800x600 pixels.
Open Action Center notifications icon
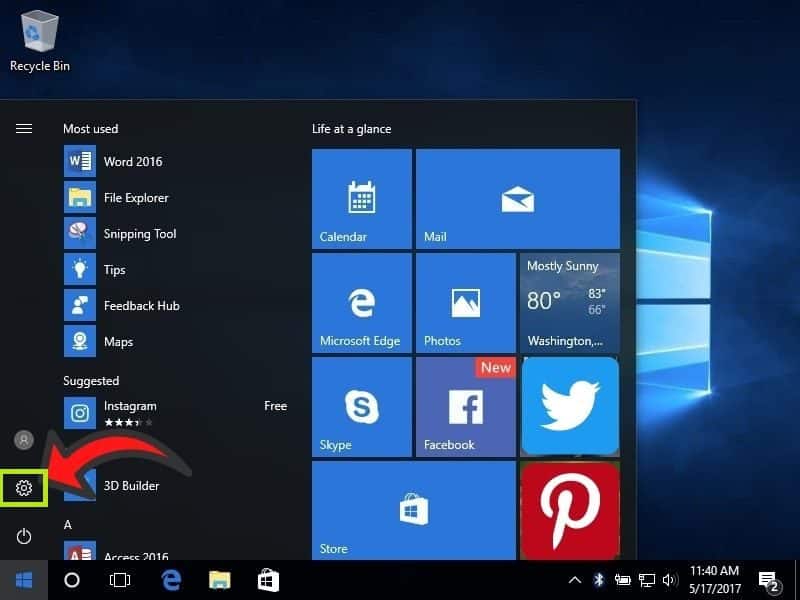tap(769, 581)
